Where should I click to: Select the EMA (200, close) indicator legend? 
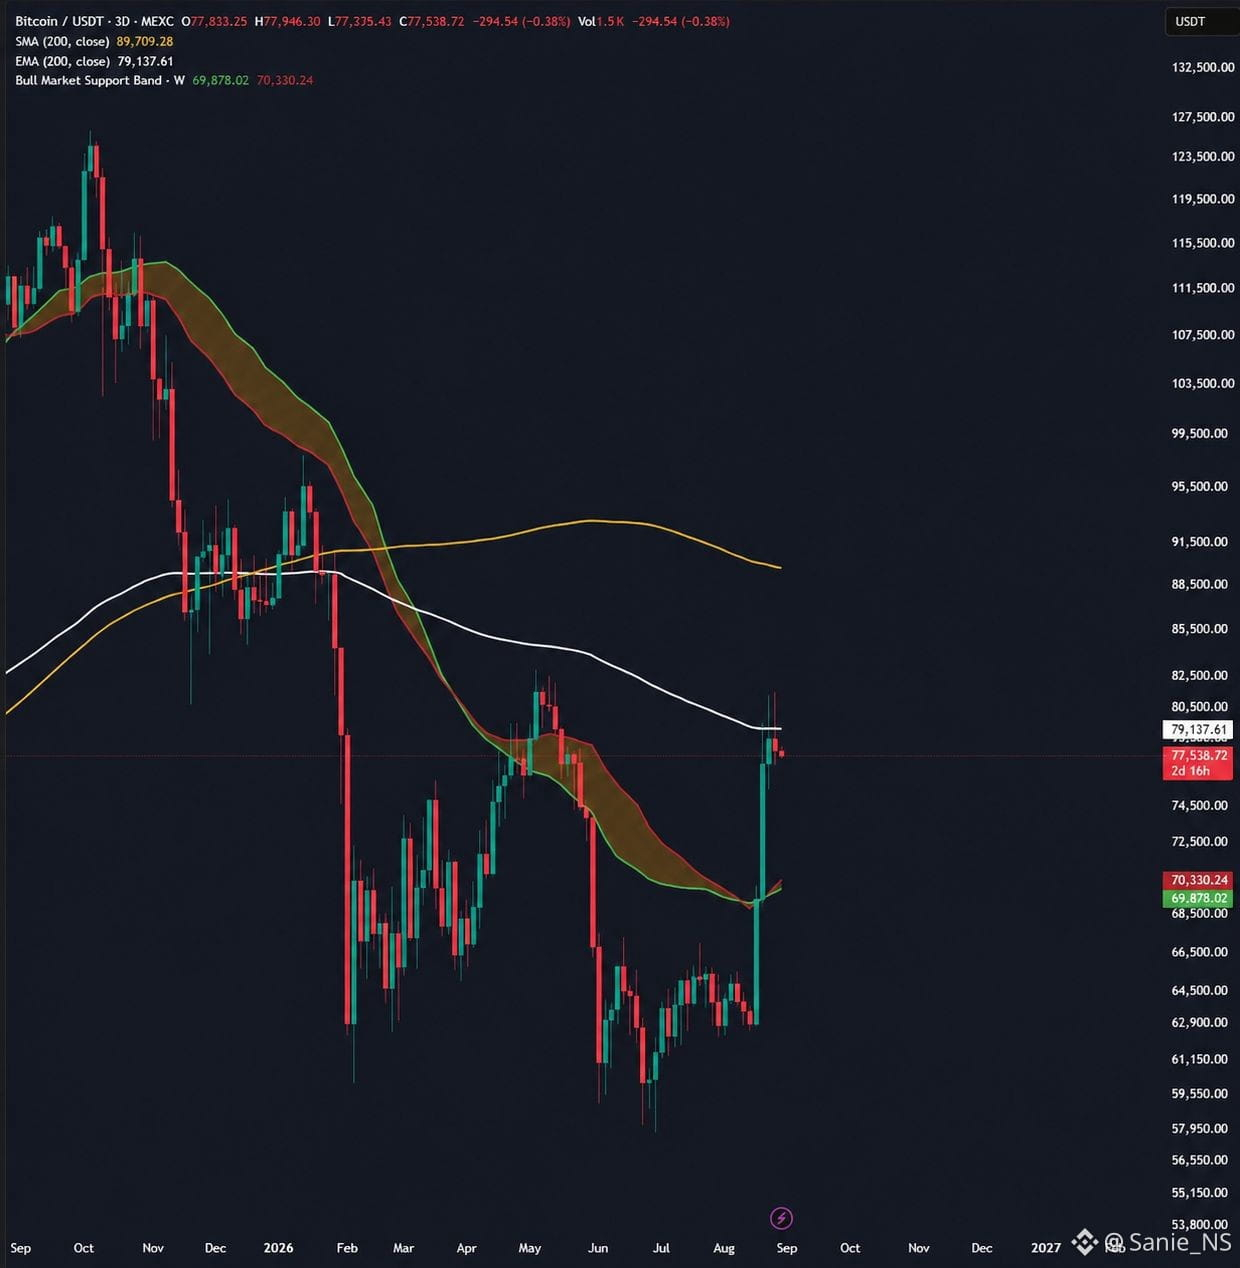(x=62, y=61)
